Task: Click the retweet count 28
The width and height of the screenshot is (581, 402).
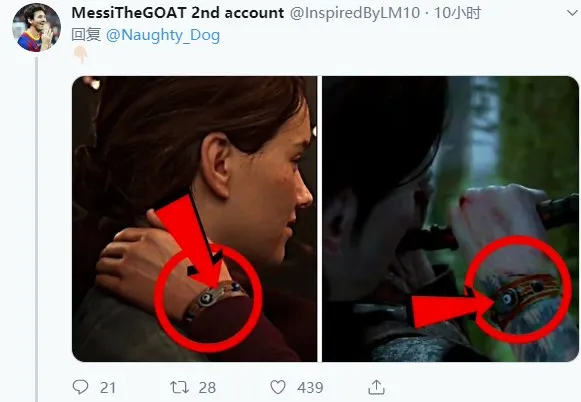Action: pos(207,388)
